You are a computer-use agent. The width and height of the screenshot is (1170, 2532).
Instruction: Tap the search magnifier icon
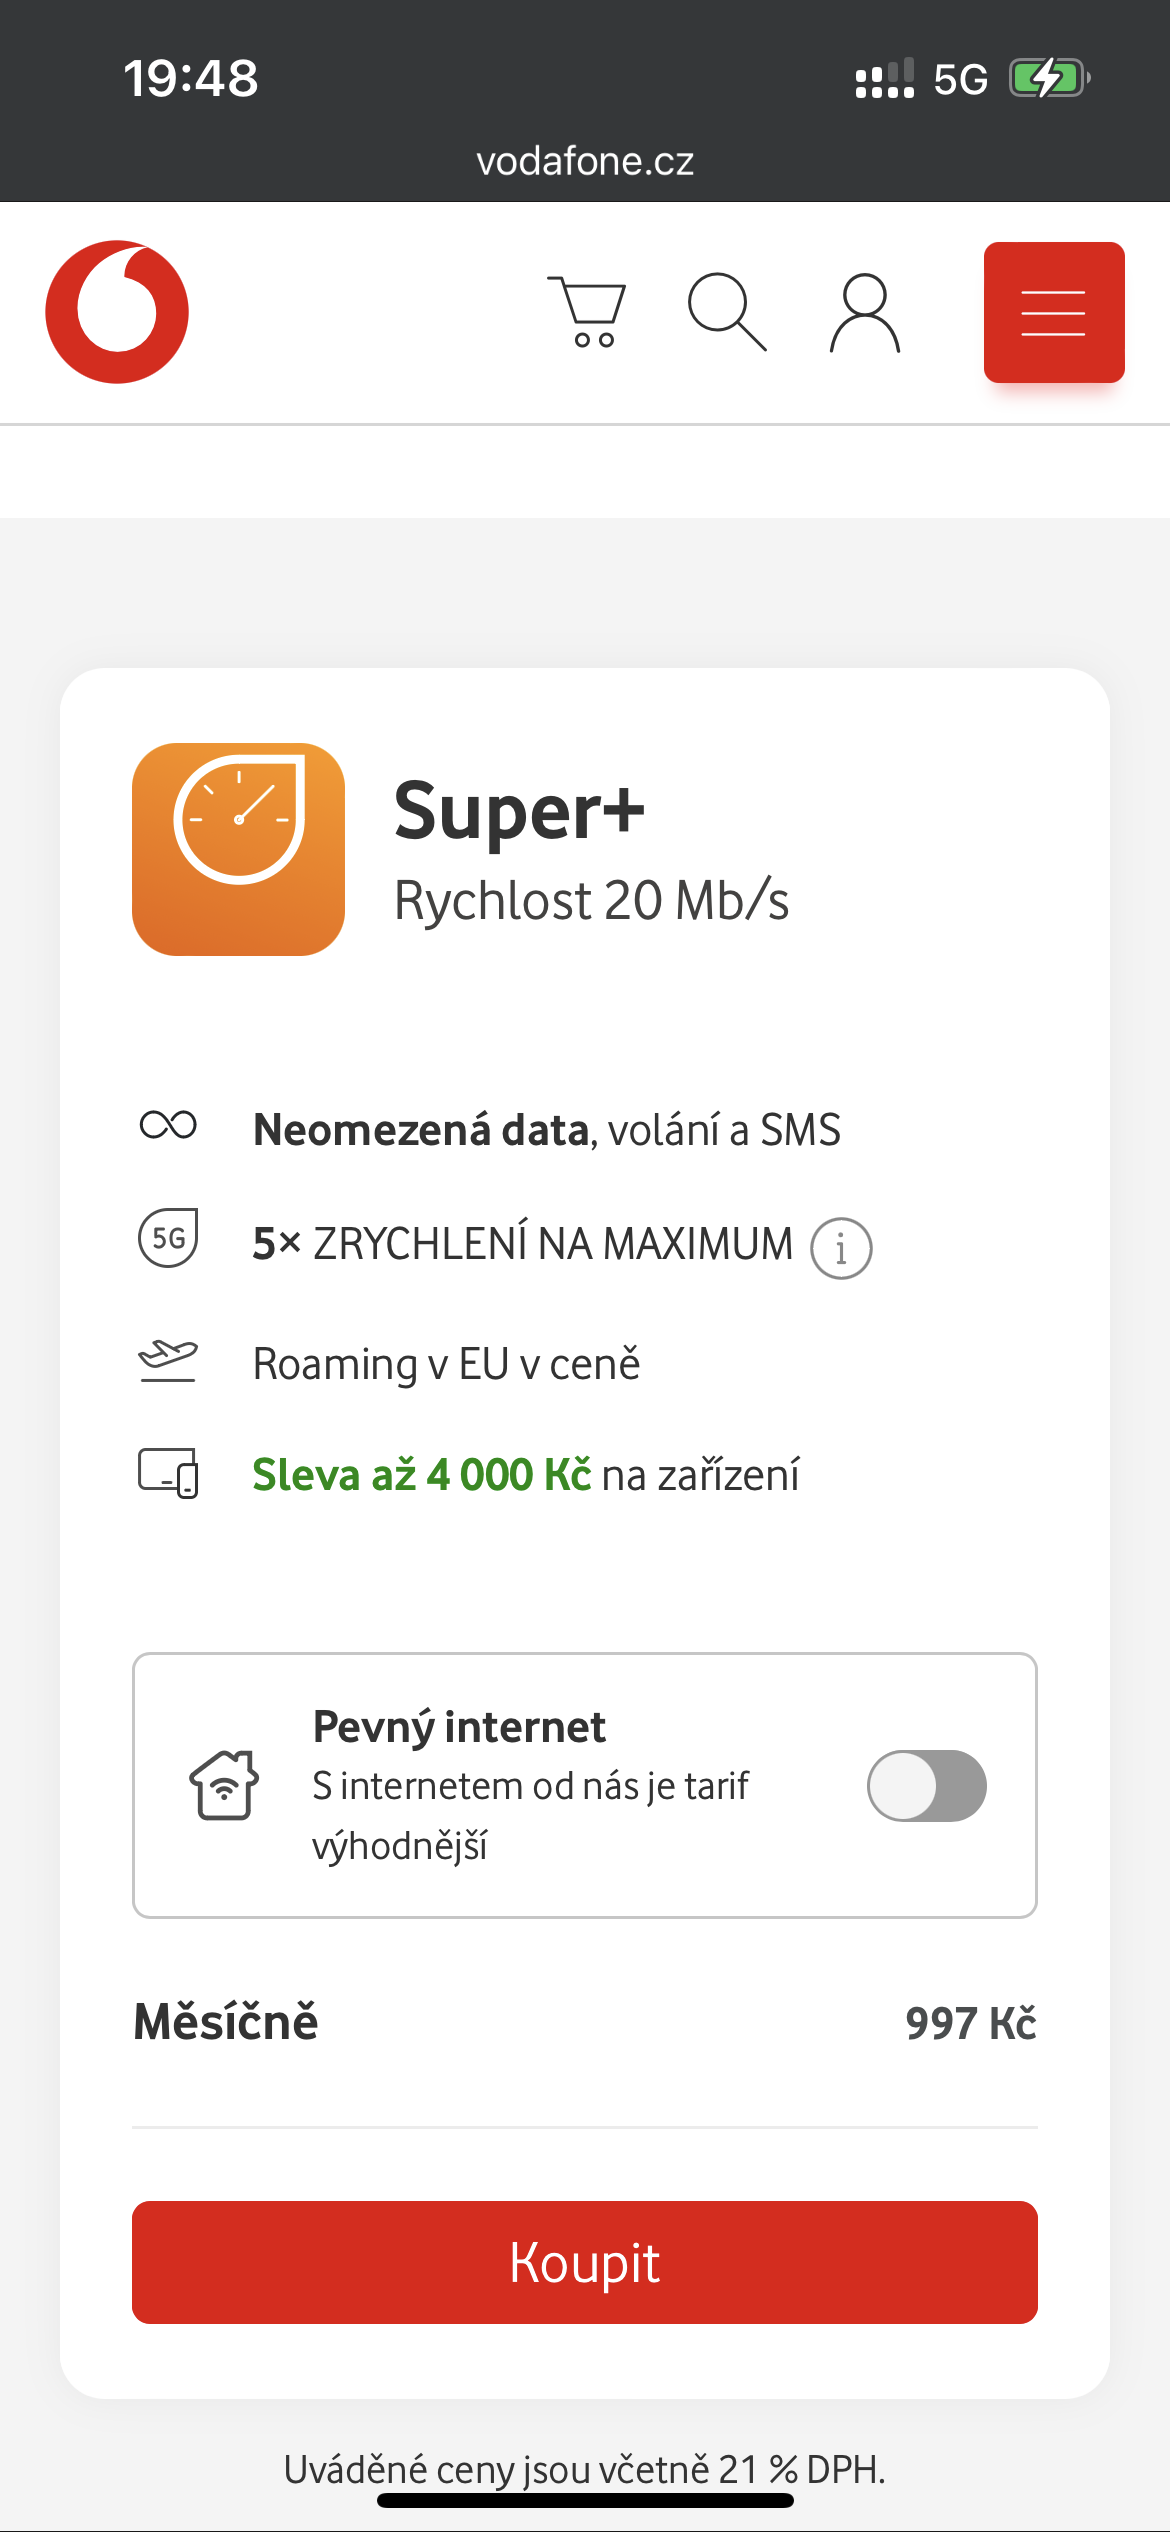tap(727, 312)
